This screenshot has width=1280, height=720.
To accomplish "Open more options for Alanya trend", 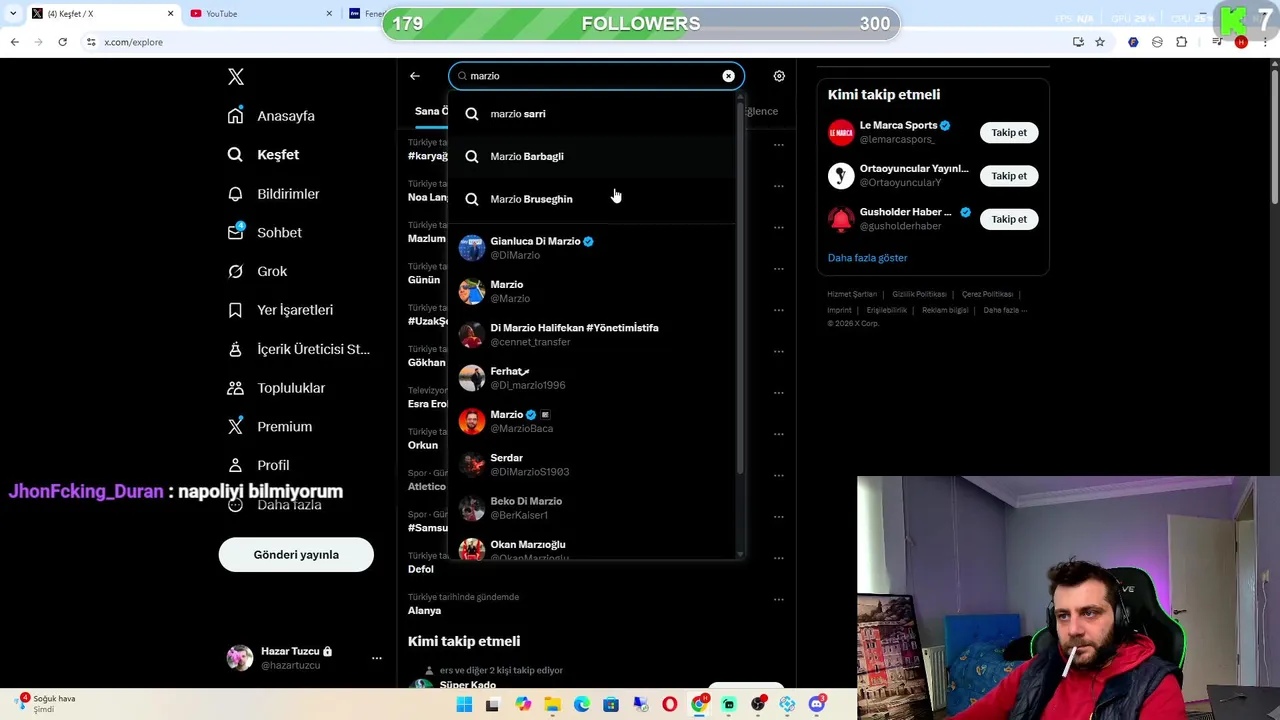I will pyautogui.click(x=779, y=600).
